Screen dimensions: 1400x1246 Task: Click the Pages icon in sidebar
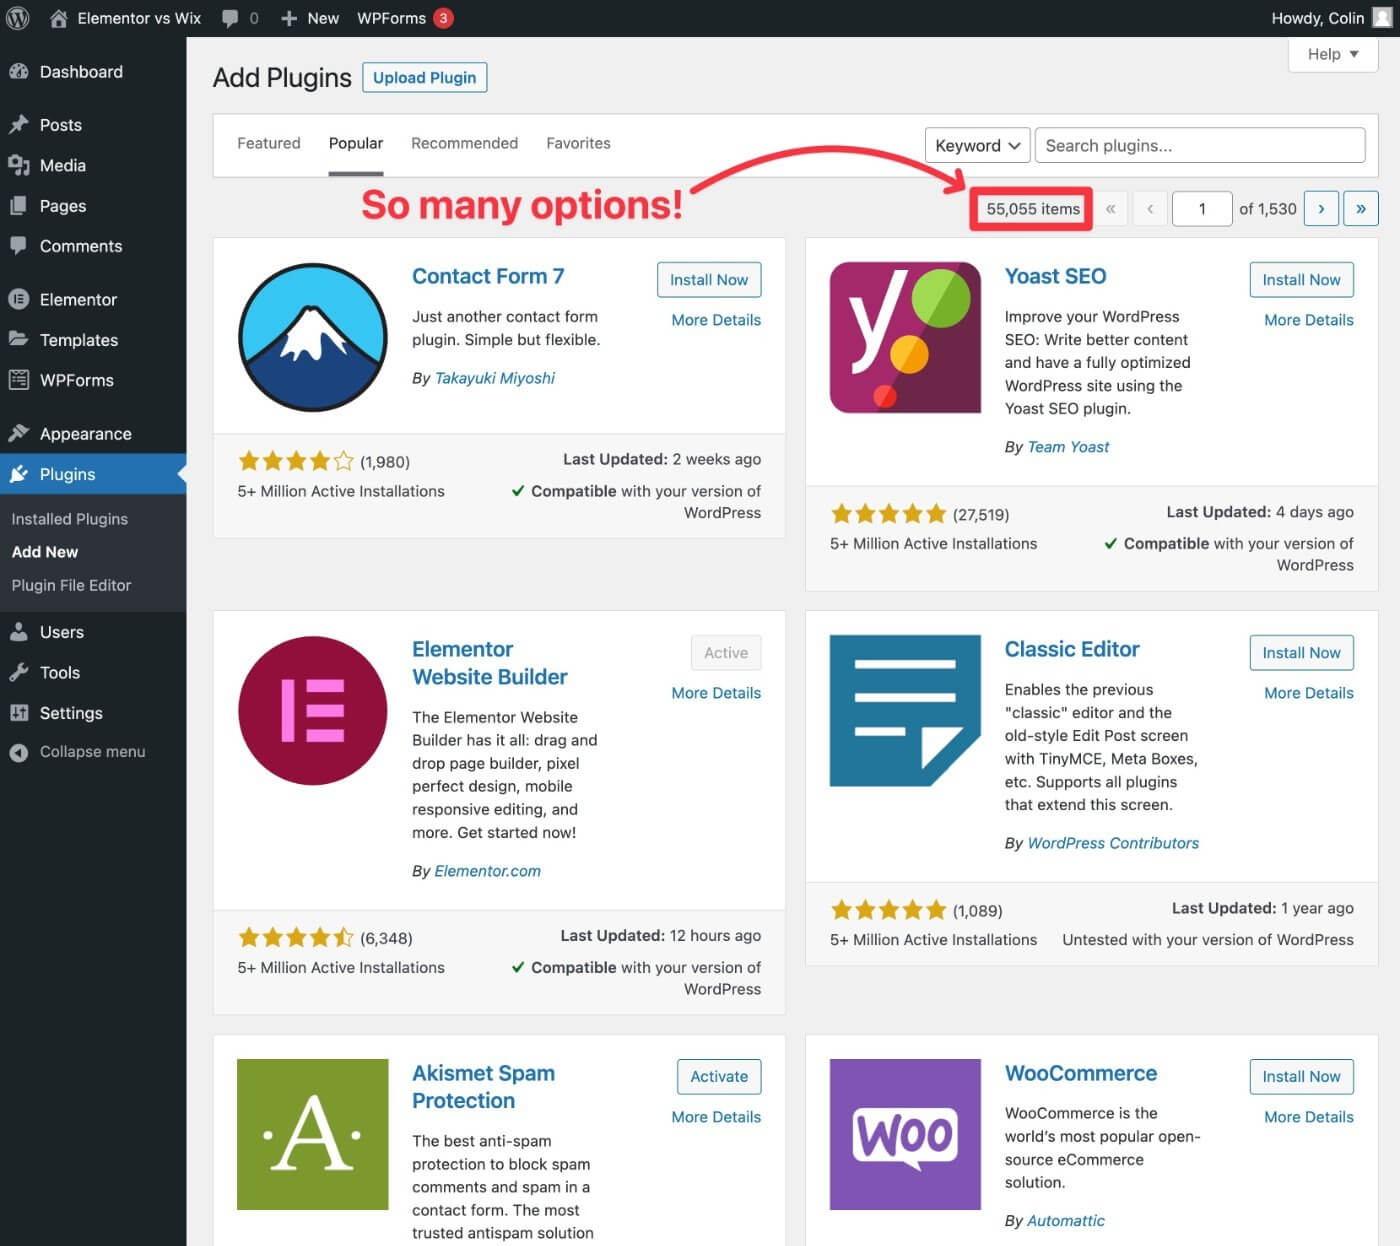click(18, 206)
